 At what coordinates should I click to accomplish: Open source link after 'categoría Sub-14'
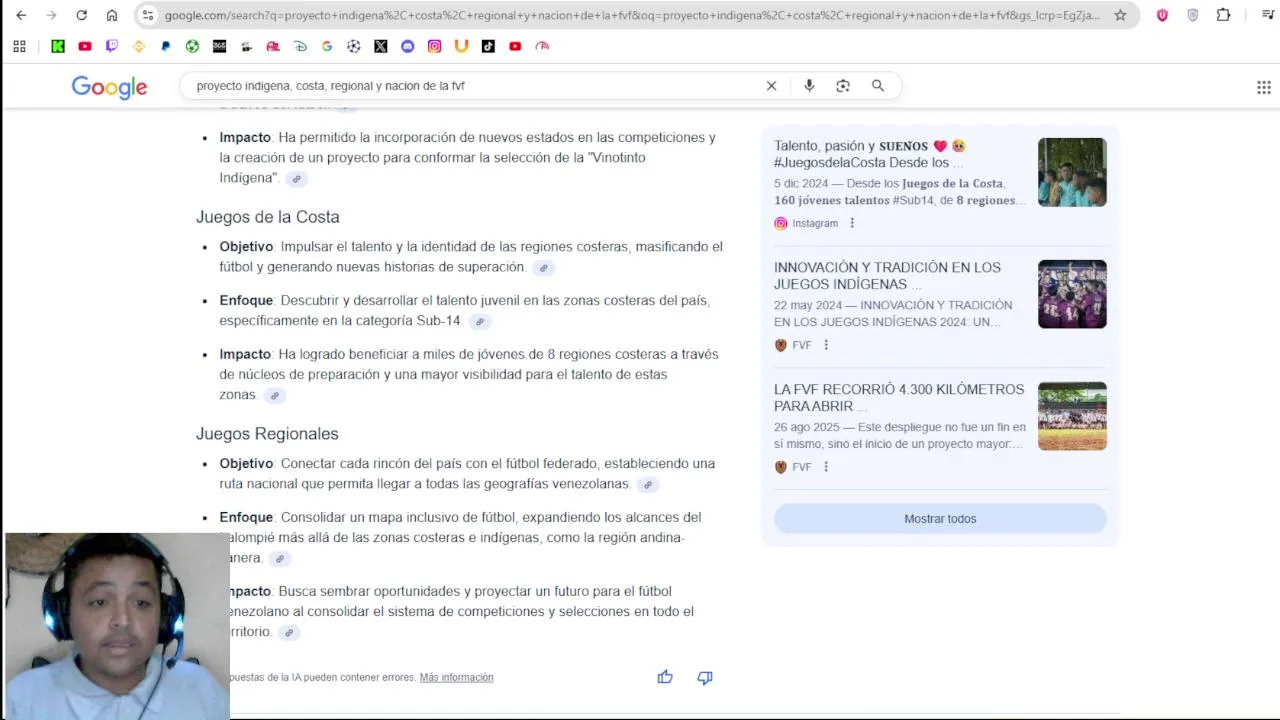pyautogui.click(x=479, y=322)
